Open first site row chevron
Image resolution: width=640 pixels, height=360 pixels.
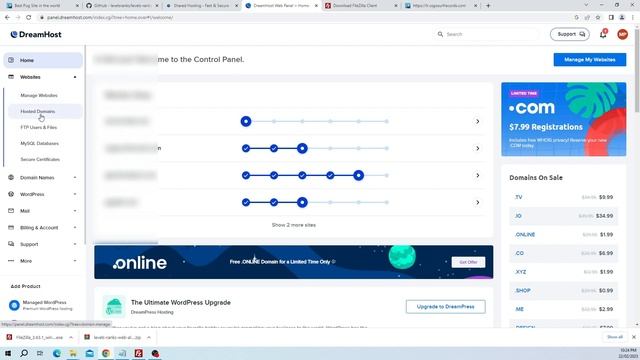click(x=478, y=122)
